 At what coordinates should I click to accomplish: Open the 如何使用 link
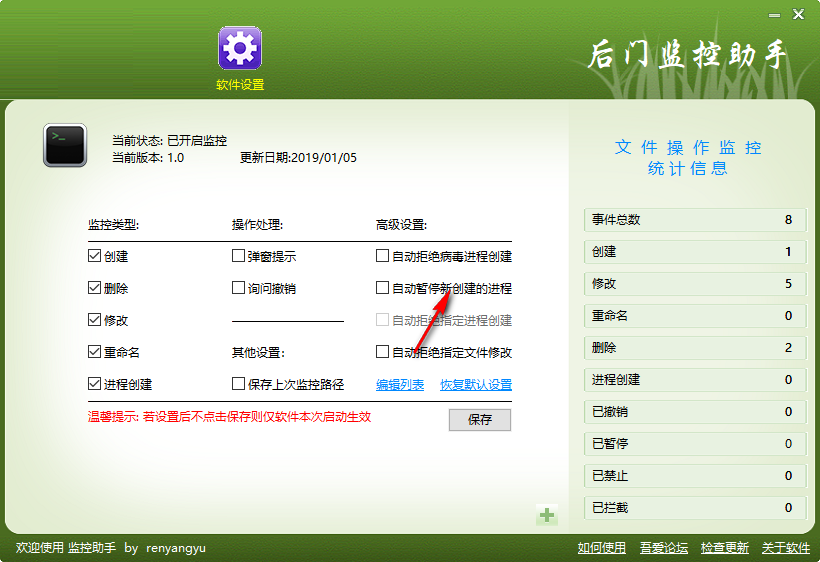click(x=601, y=548)
